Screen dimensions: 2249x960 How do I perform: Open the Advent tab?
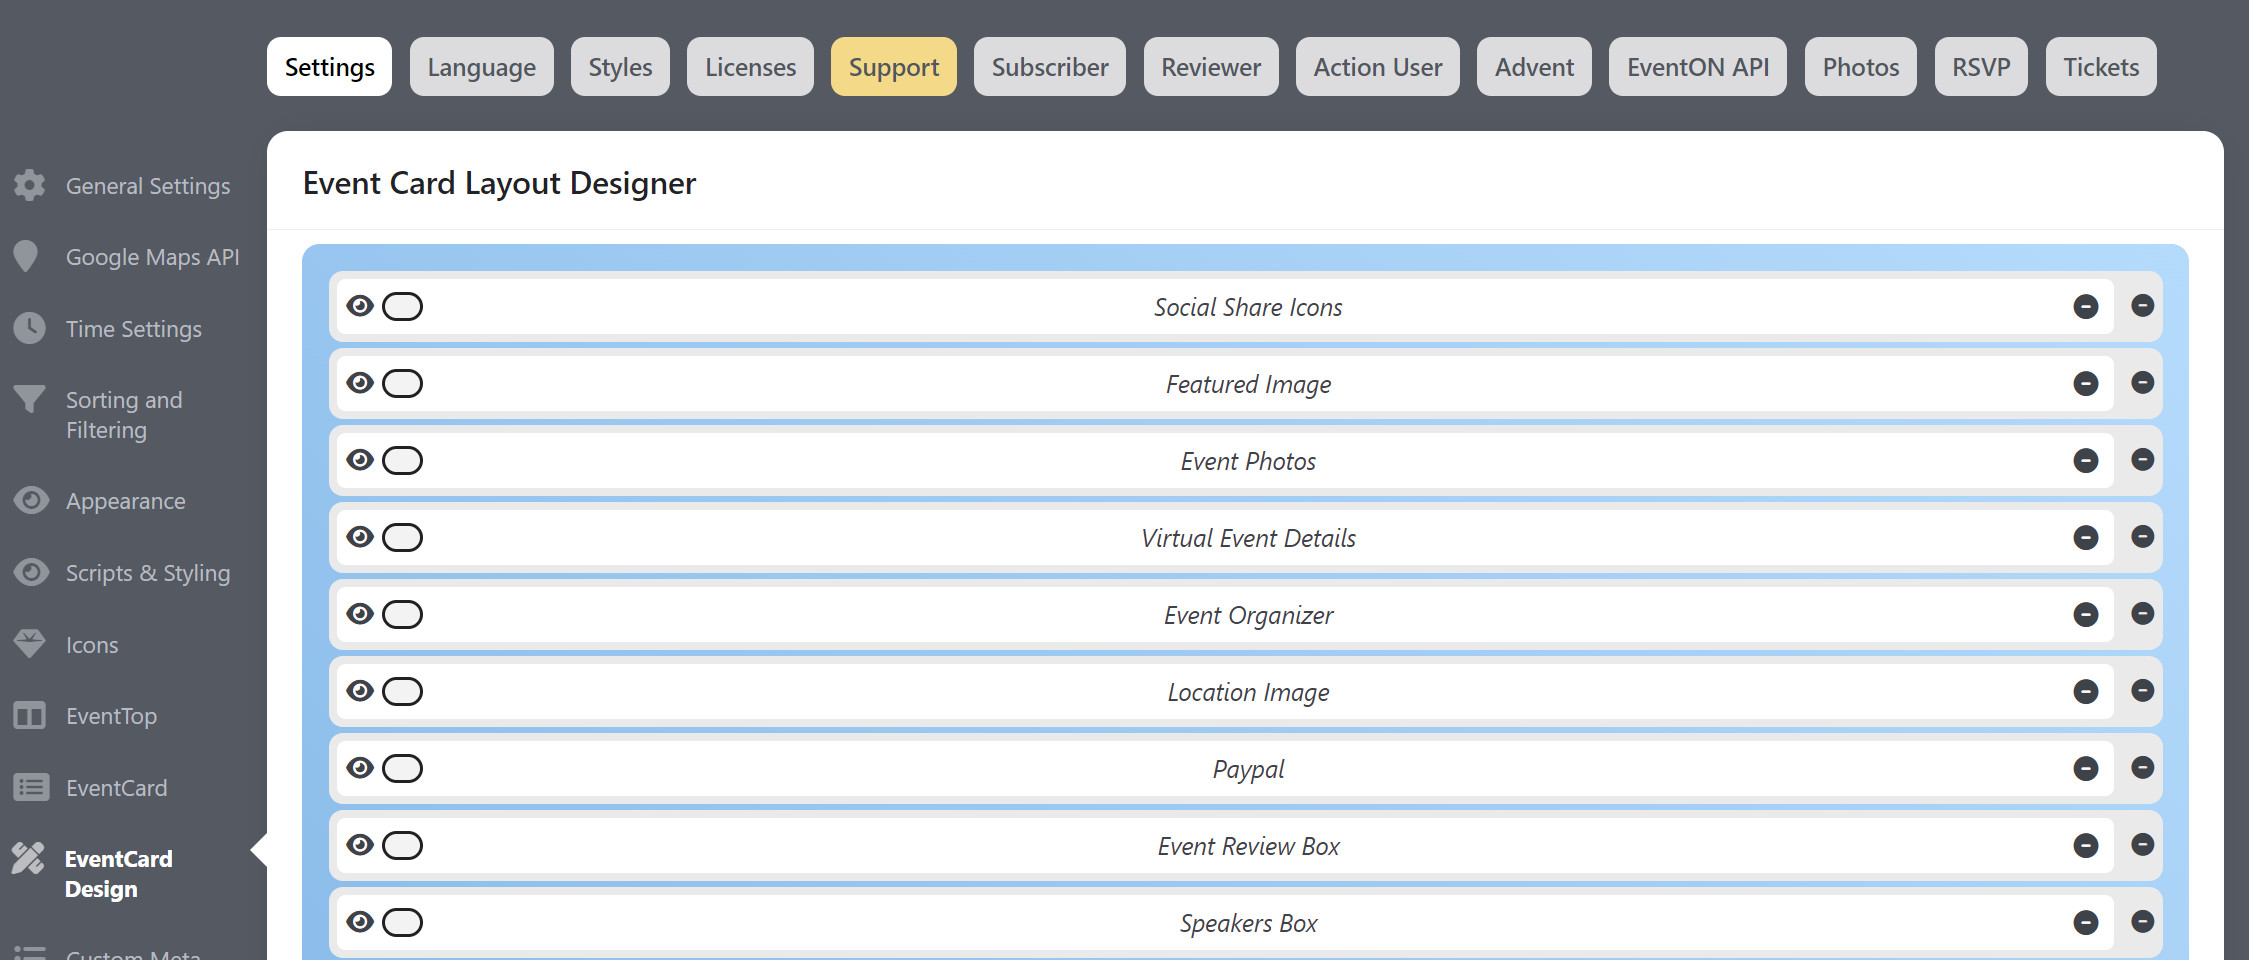point(1534,67)
